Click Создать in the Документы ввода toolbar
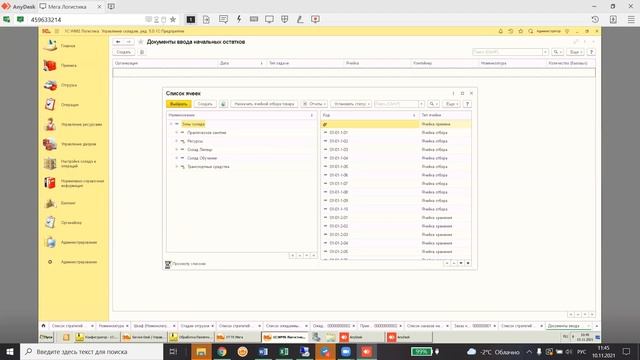Screen dimensions: 640x360 tap(124, 52)
